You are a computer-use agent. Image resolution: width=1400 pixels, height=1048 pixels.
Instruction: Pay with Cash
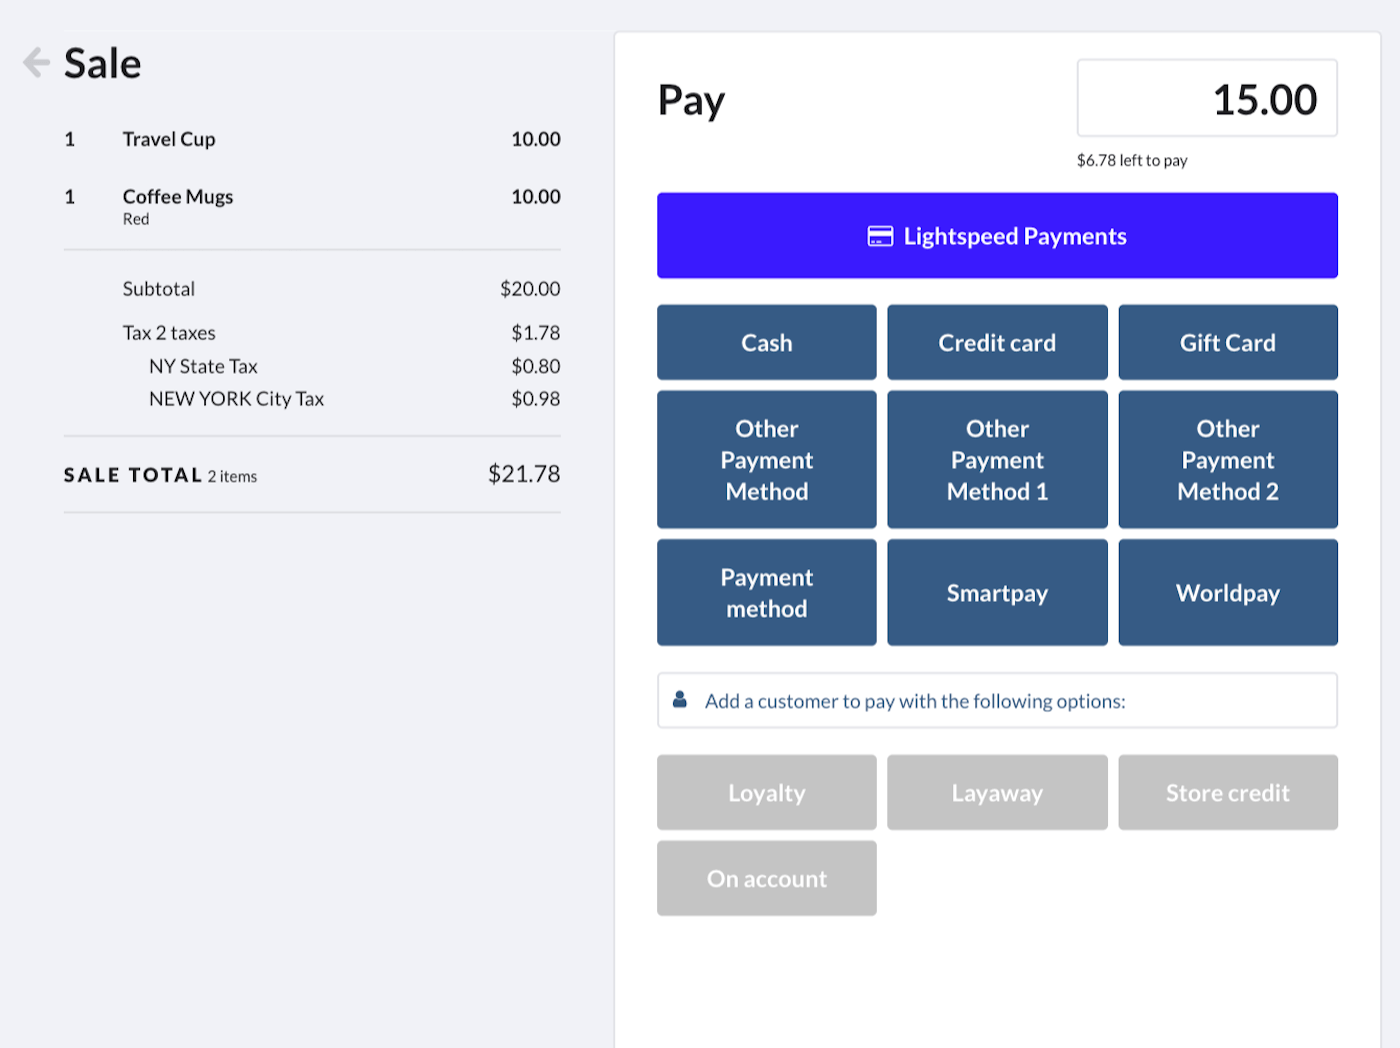(766, 342)
